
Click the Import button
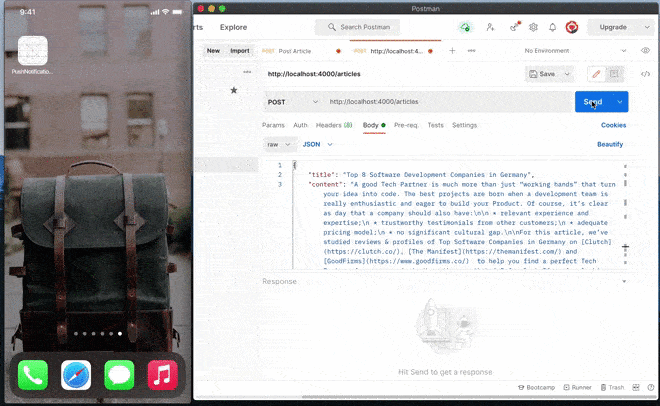pos(240,50)
